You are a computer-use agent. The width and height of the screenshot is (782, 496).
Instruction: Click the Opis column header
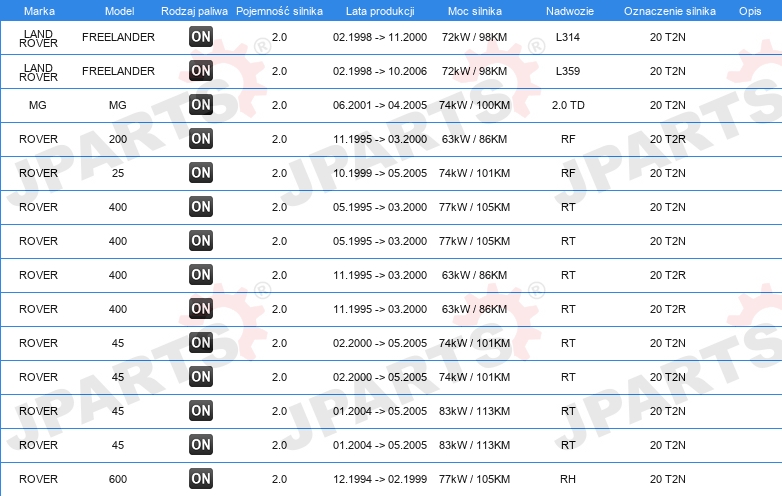click(750, 11)
